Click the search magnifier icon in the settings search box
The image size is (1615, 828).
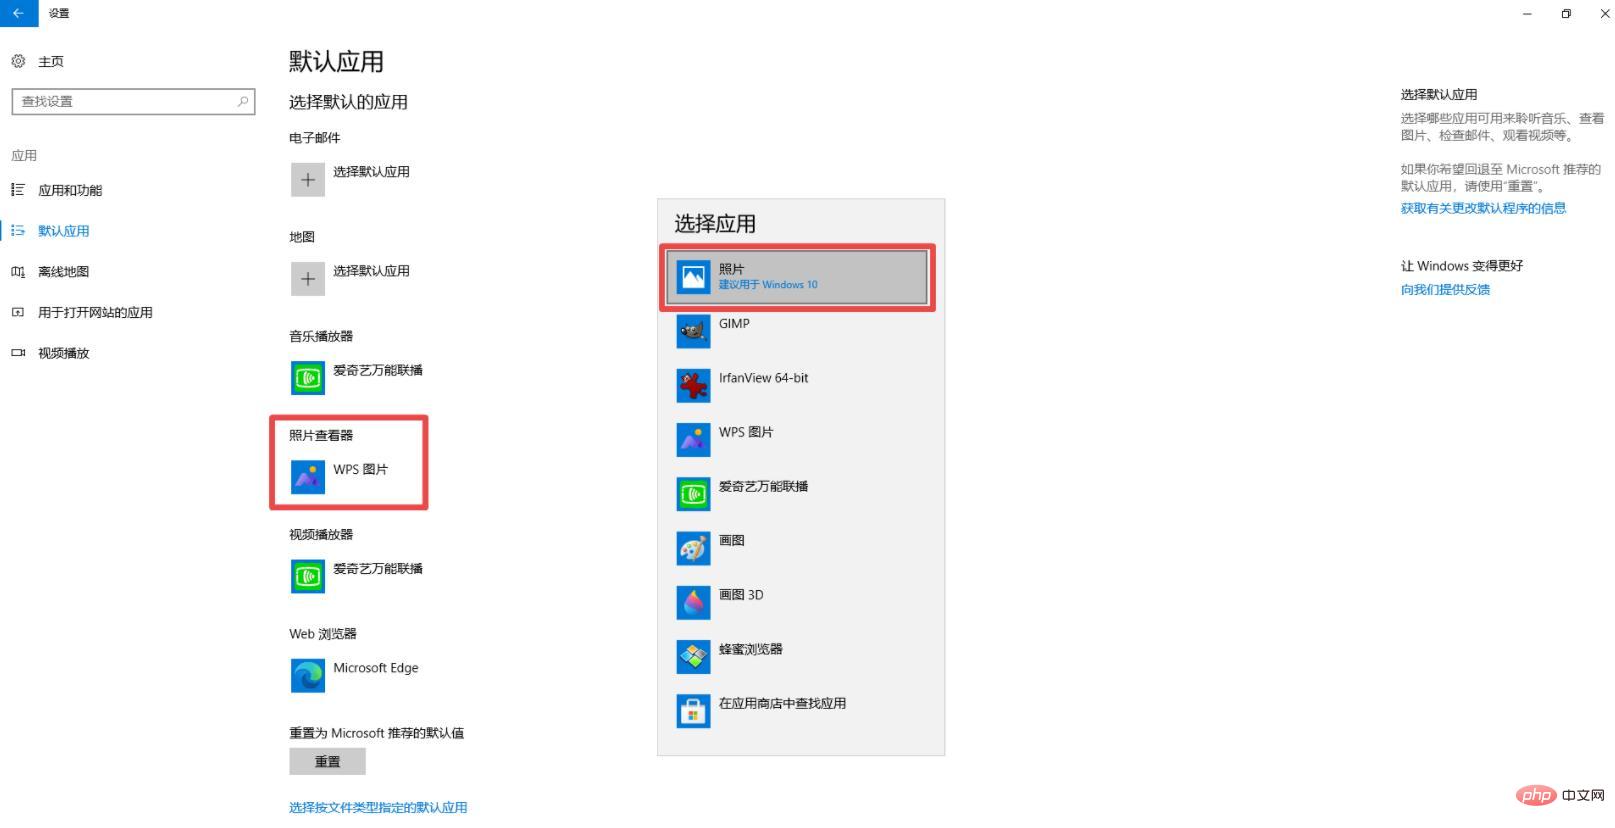pos(242,101)
